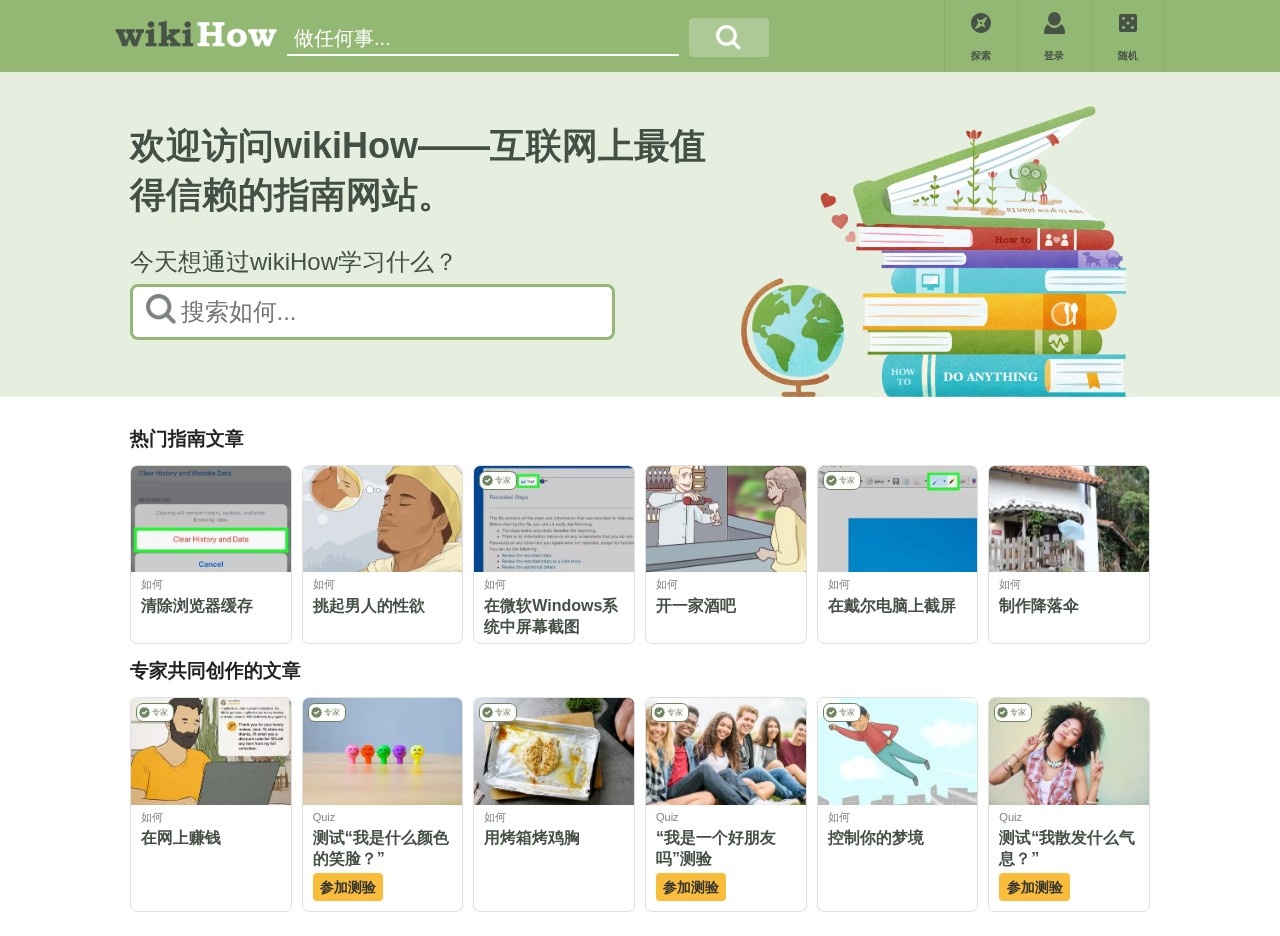This screenshot has height=936, width=1280.
Task: Click the 用烤箱烤鸡胸 article thumbnail
Action: pyautogui.click(x=554, y=751)
